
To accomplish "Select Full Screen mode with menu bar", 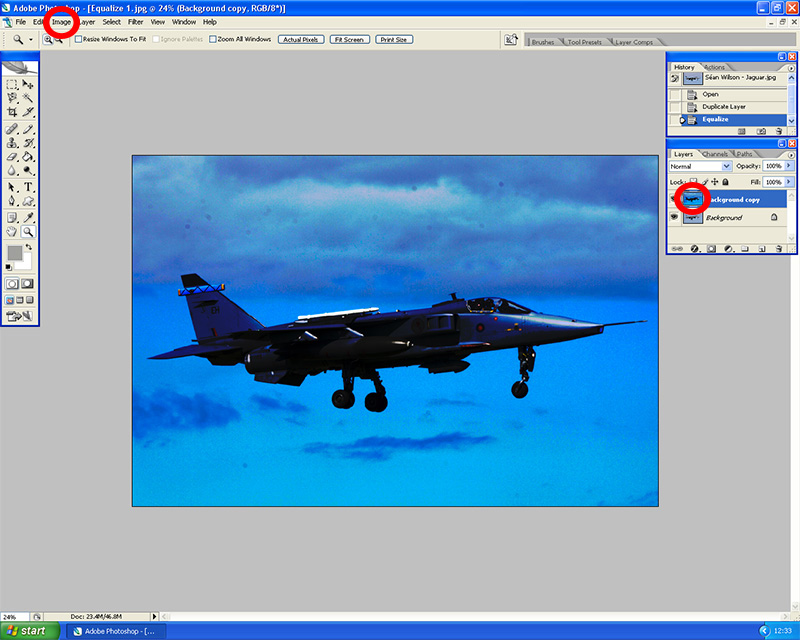I will tap(20, 300).
